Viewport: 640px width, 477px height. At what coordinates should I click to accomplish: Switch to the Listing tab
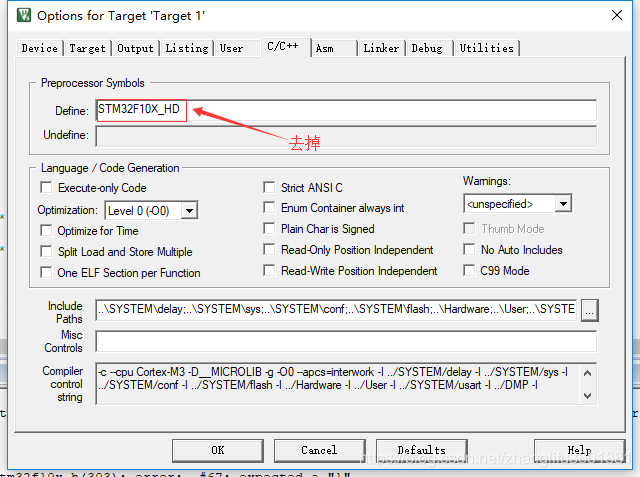187,48
